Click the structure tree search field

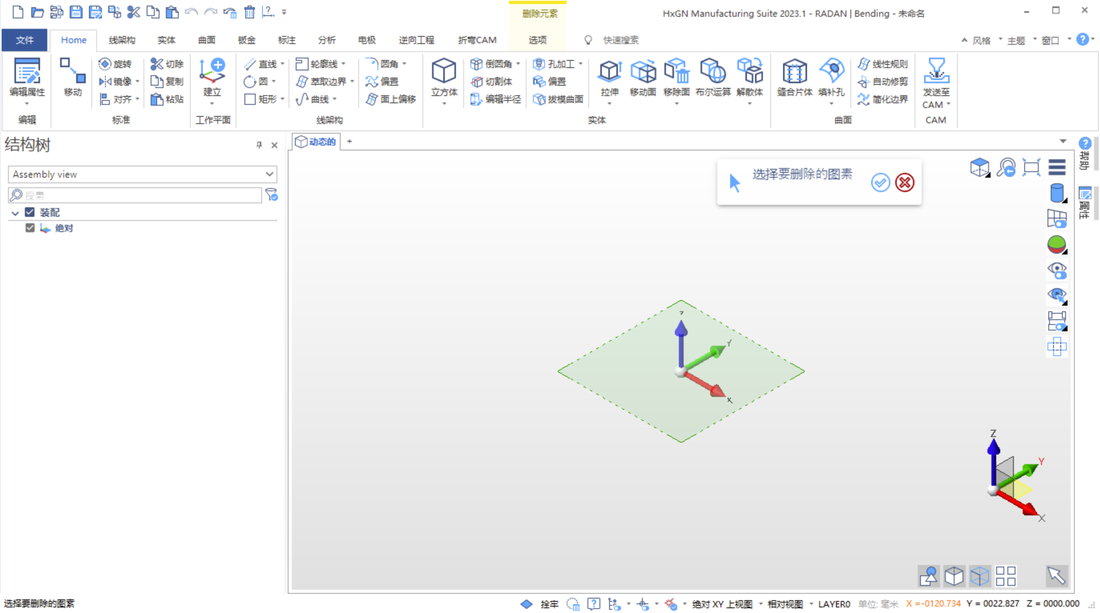click(135, 194)
